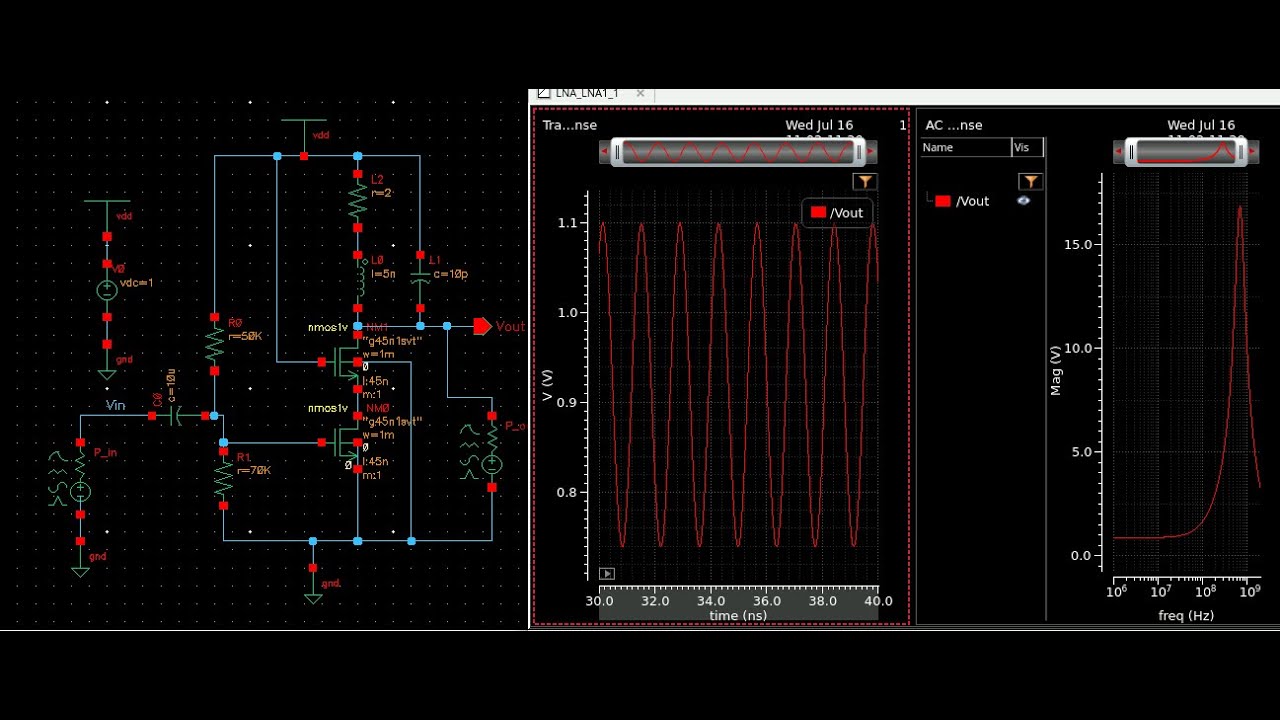
Task: Select the LNA_LNA1_1 window tab
Action: [x=585, y=93]
